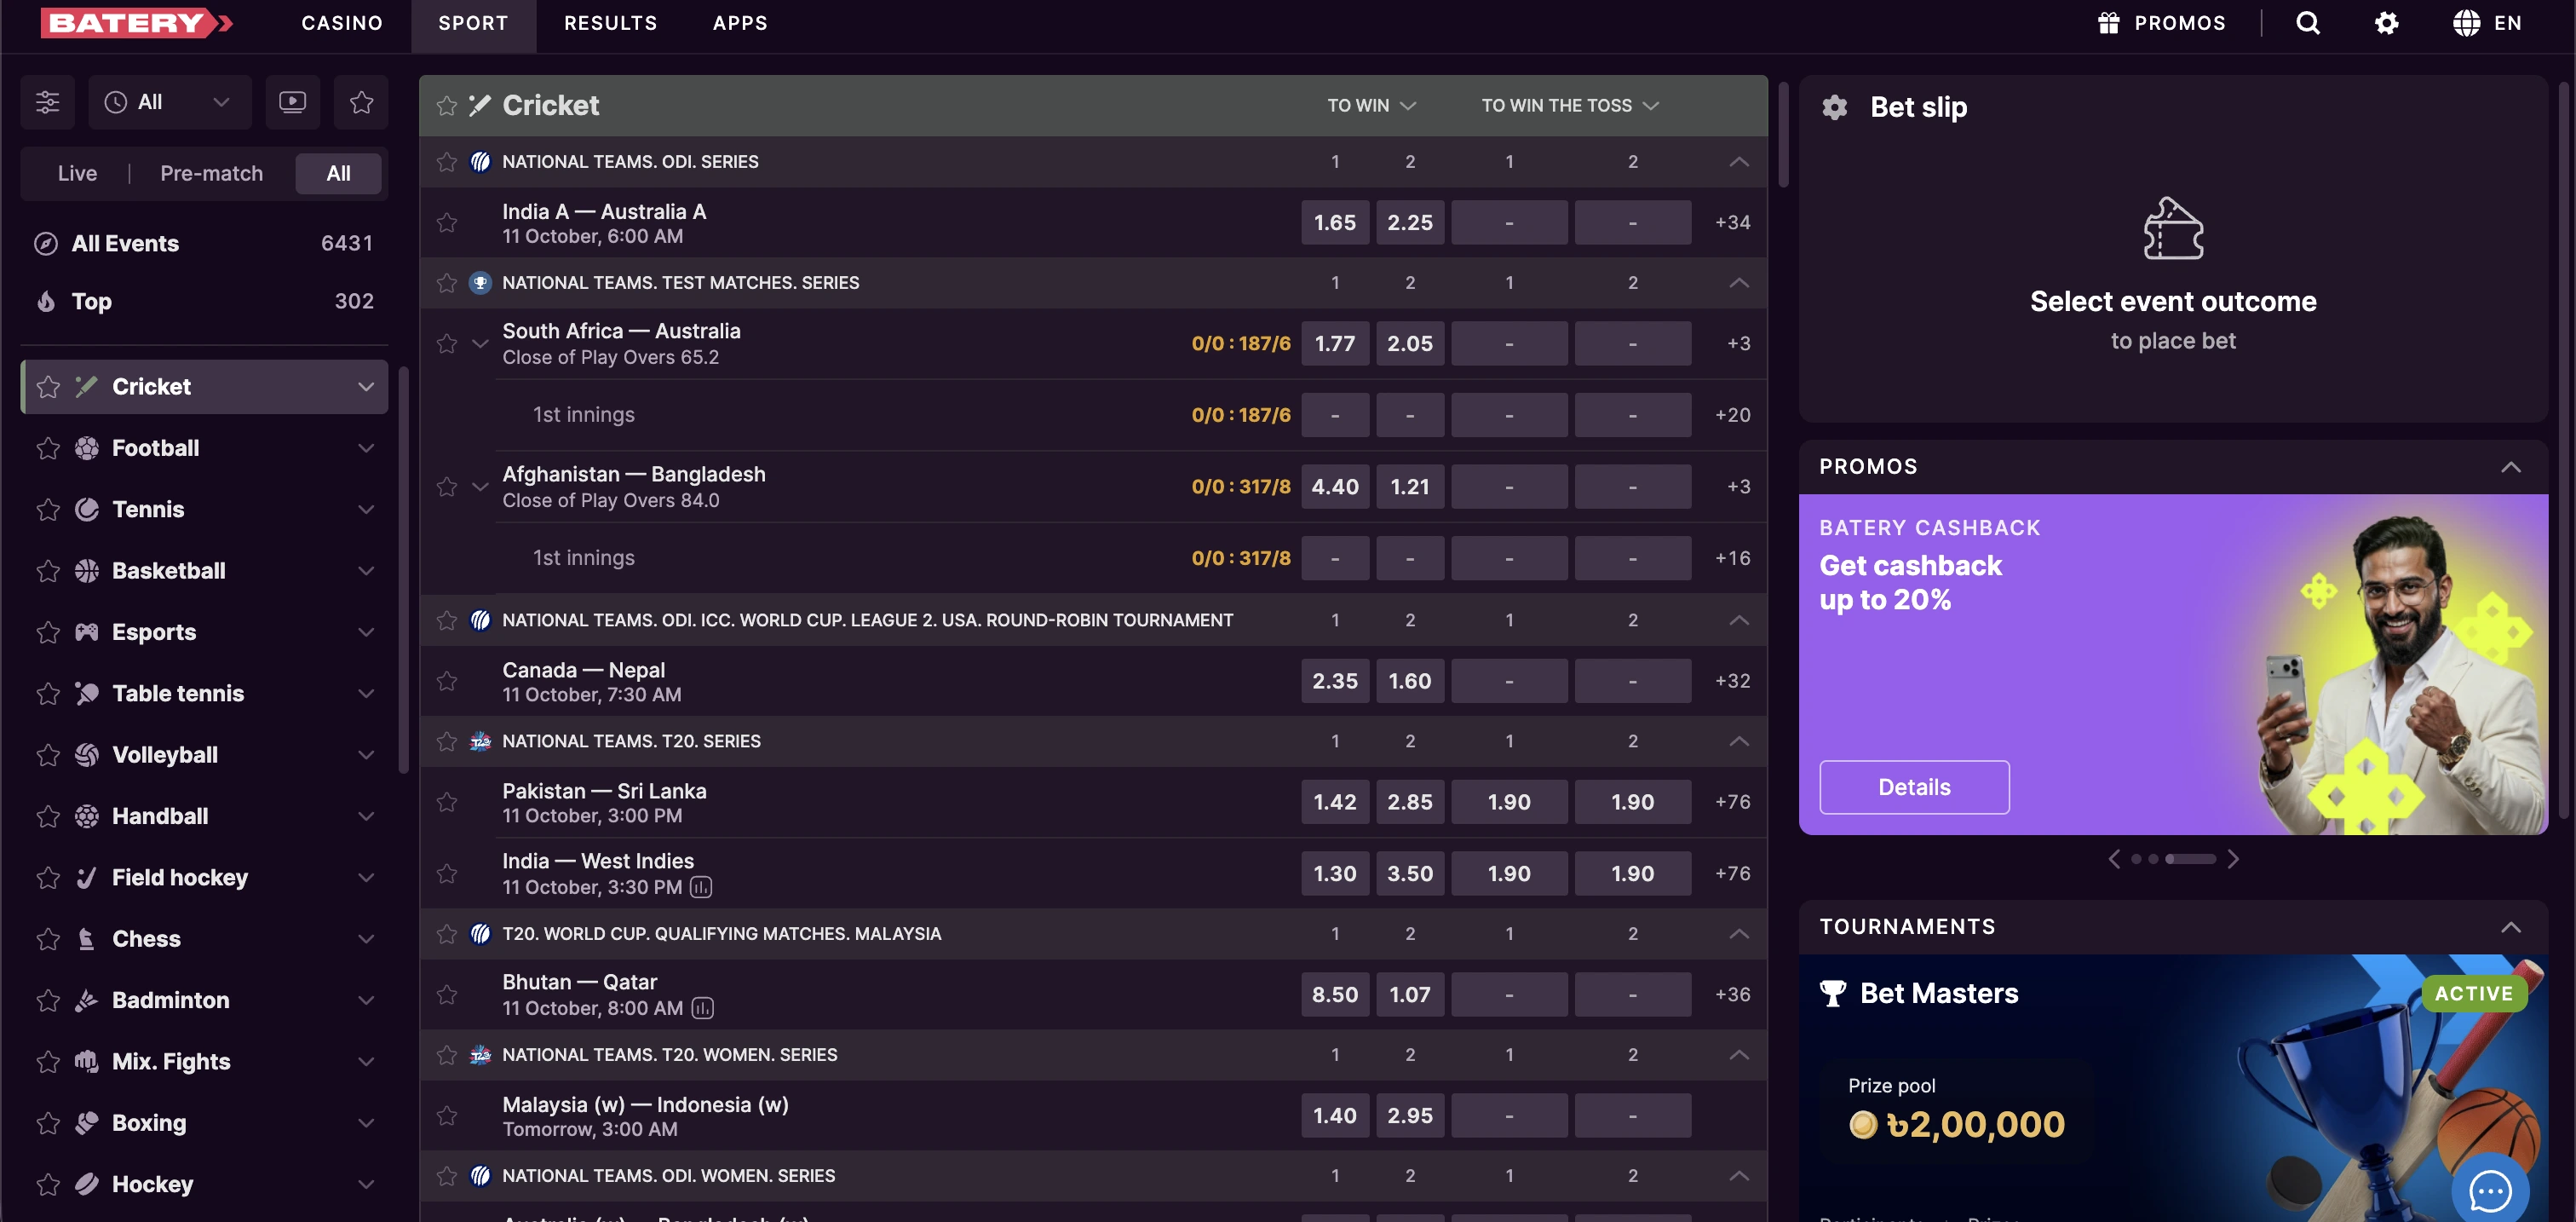Viewport: 2576px width, 1222px height.
Task: Open favorites star button in sidebar toolbar
Action: point(361,102)
